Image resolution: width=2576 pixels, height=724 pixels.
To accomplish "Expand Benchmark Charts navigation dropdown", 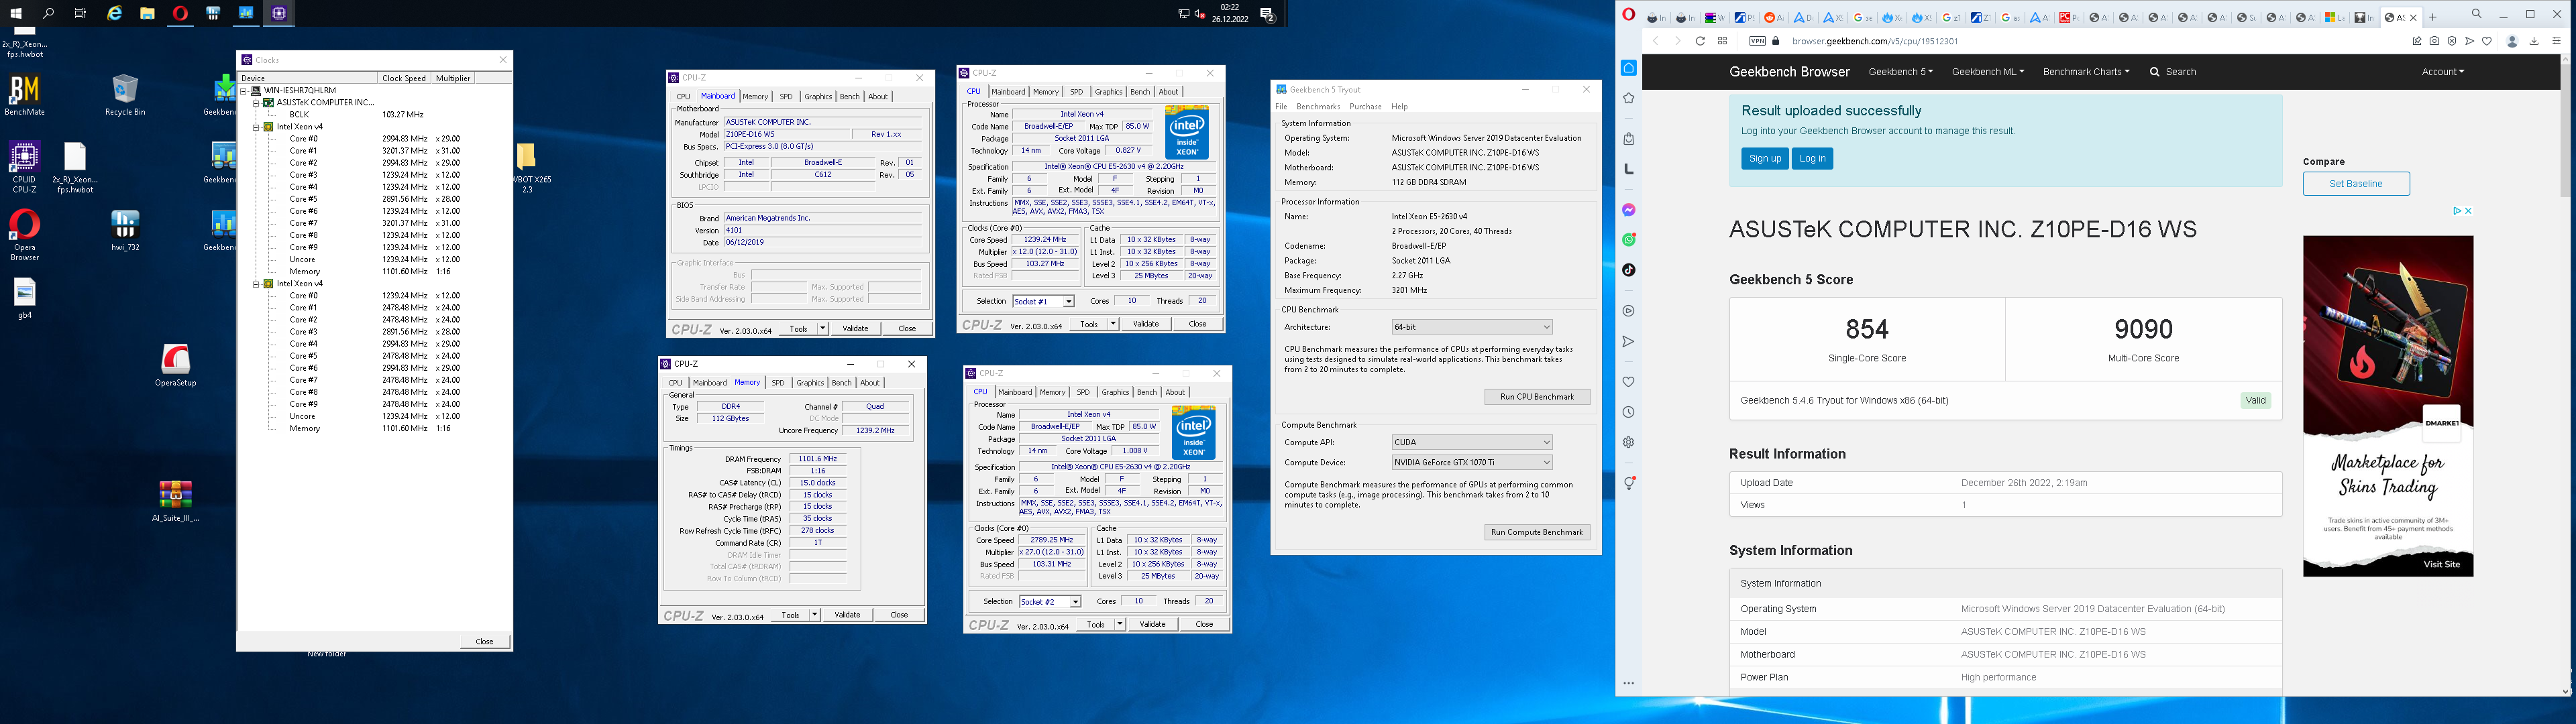I will coord(2085,72).
